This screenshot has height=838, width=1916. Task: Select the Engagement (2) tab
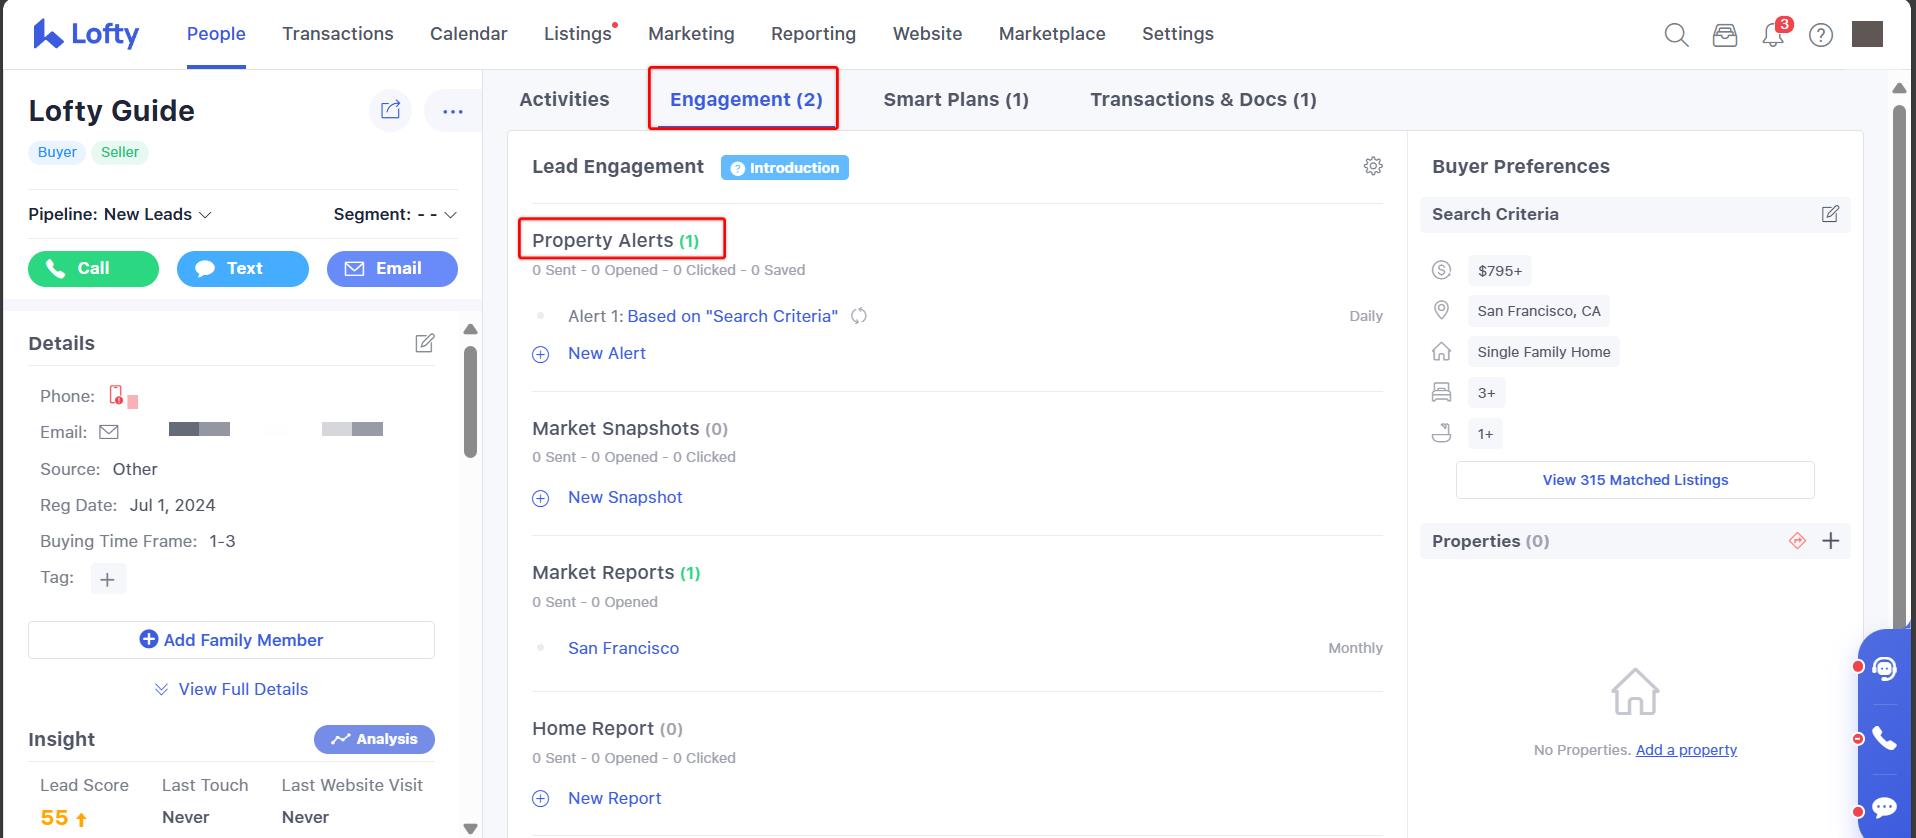[746, 99]
